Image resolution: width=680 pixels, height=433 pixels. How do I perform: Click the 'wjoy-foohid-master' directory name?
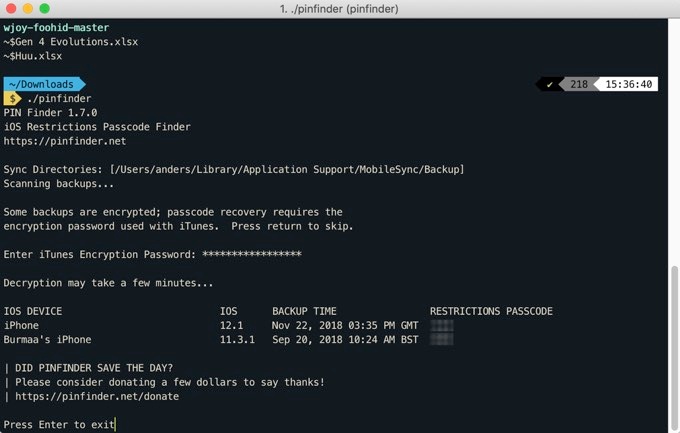coord(57,28)
